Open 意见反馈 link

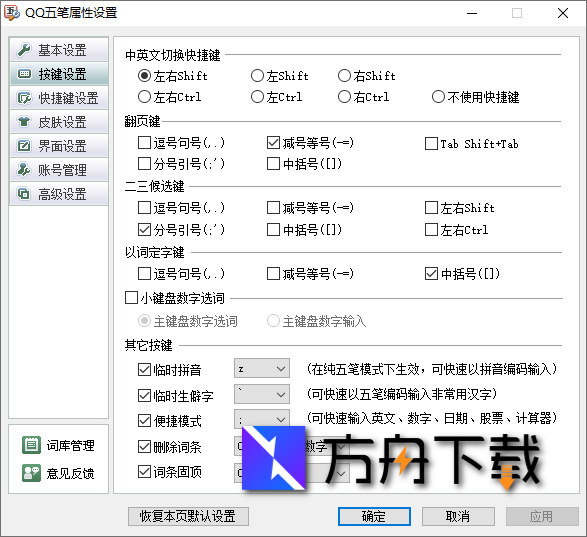click(x=70, y=473)
